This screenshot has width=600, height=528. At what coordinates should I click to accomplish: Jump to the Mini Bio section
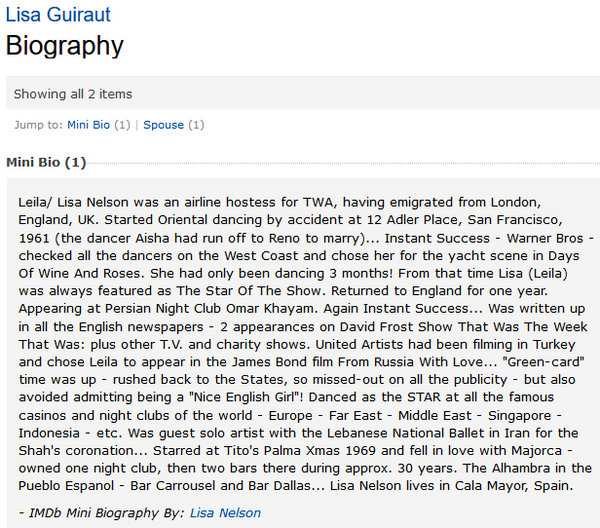tap(88, 125)
